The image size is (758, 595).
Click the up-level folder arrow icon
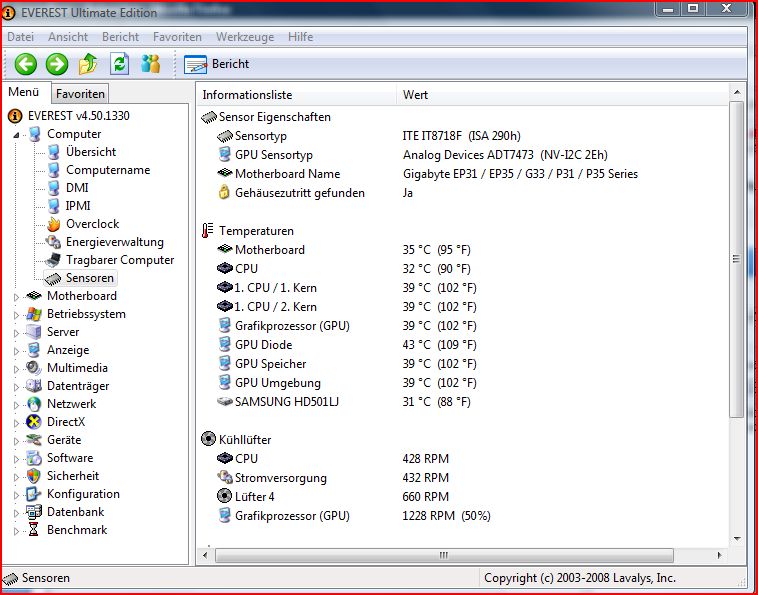pos(88,64)
